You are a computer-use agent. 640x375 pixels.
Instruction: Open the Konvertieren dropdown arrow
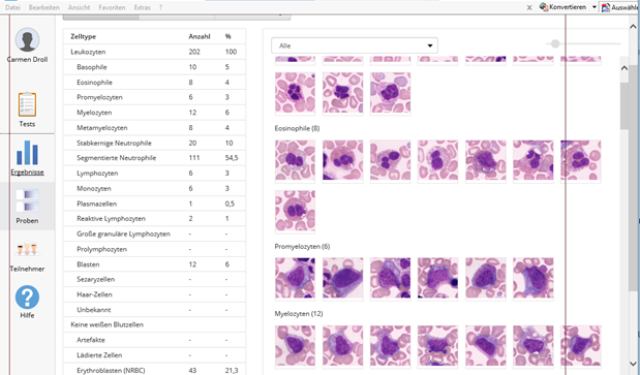[594, 7]
